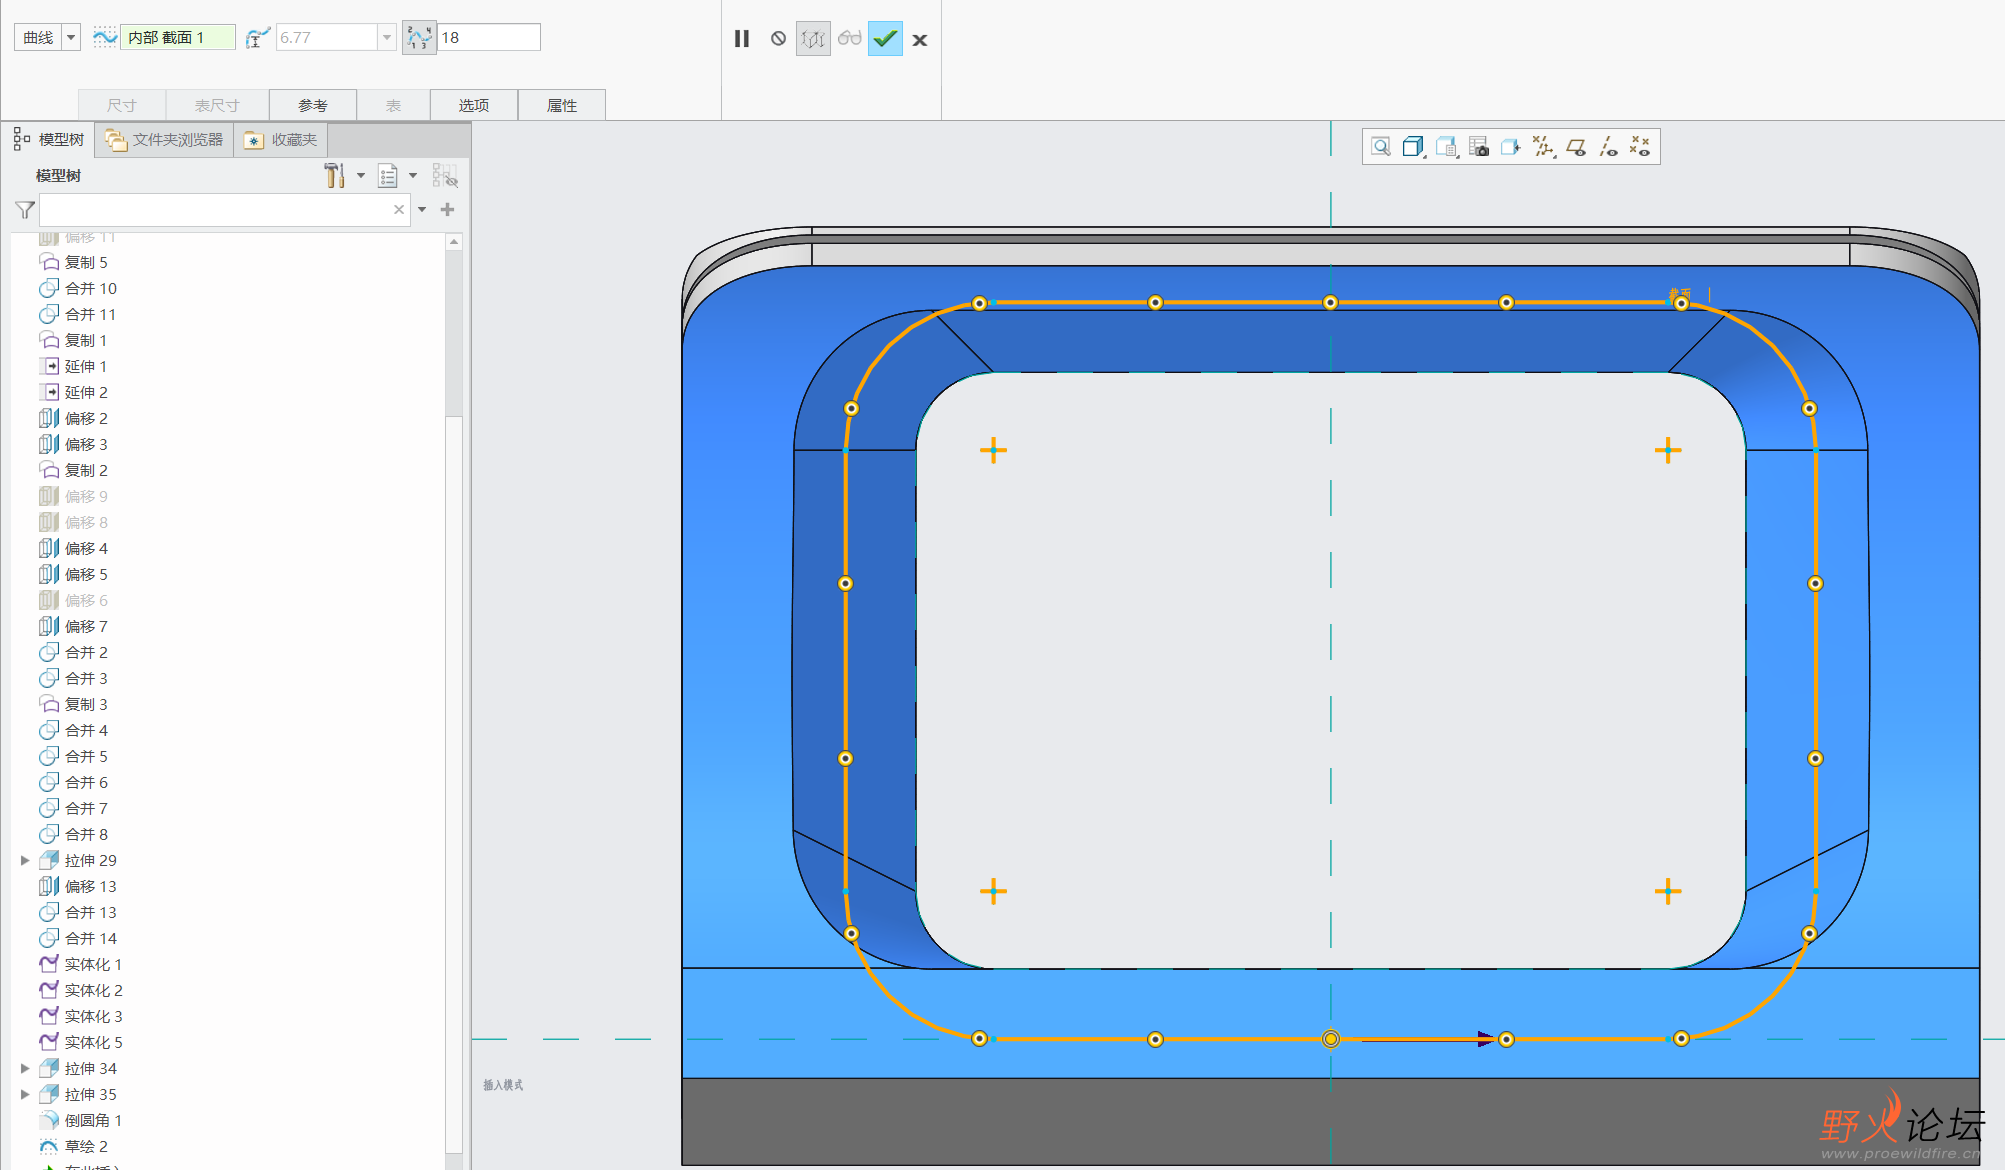Toggle datum point display visibility
This screenshot has width=2005, height=1170.
pyautogui.click(x=1640, y=147)
